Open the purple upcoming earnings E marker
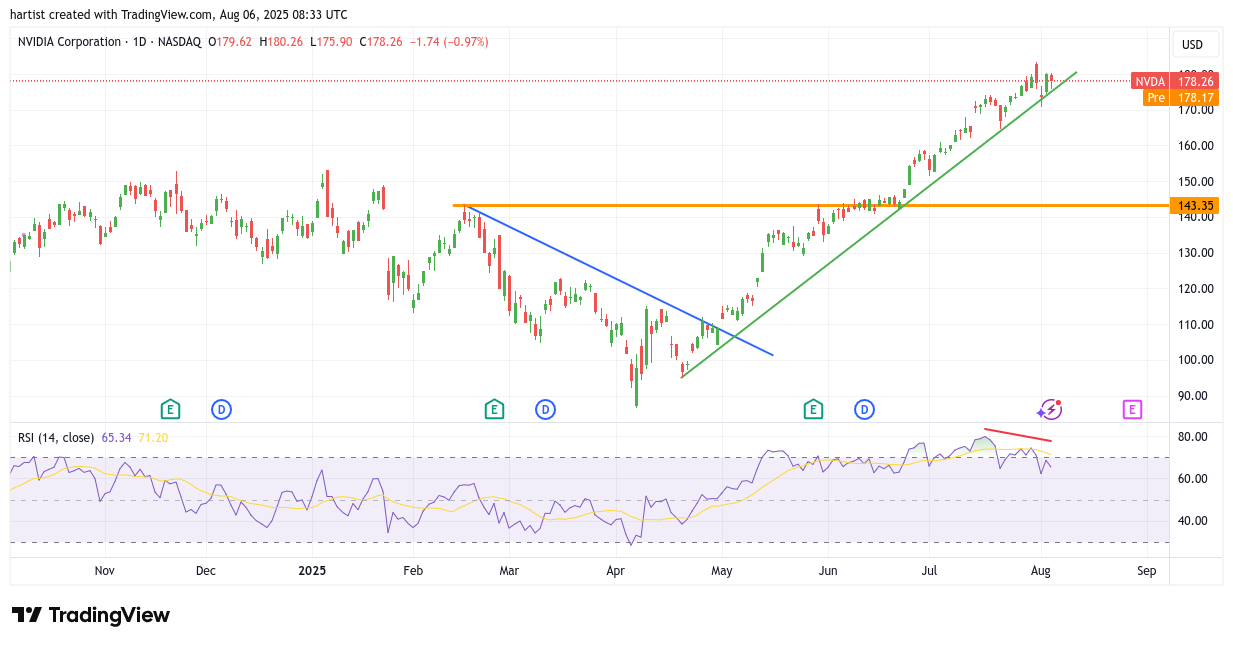The image size is (1233, 645). click(x=1132, y=409)
